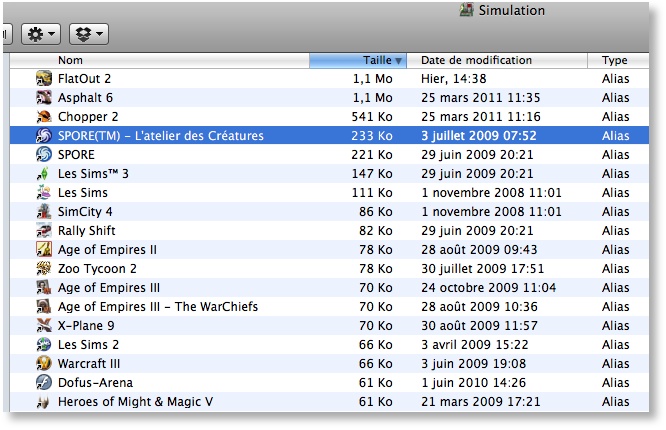Click the 24 octobre 2009 11:04 date

point(488,288)
